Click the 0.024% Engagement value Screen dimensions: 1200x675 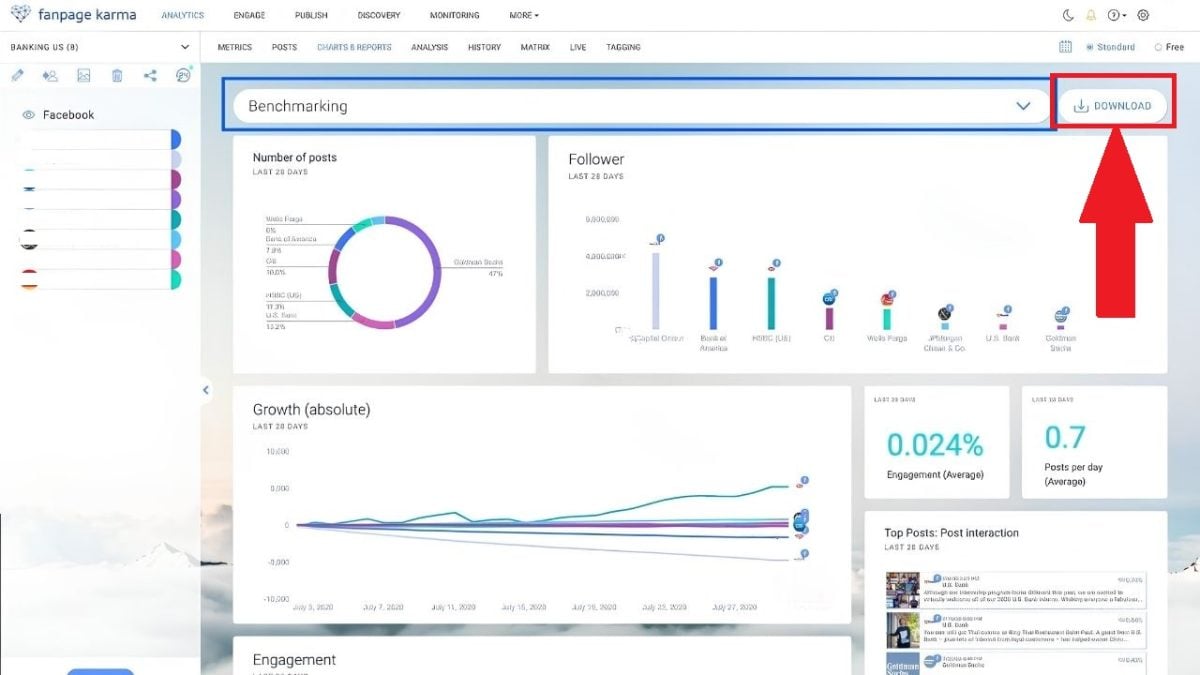935,445
